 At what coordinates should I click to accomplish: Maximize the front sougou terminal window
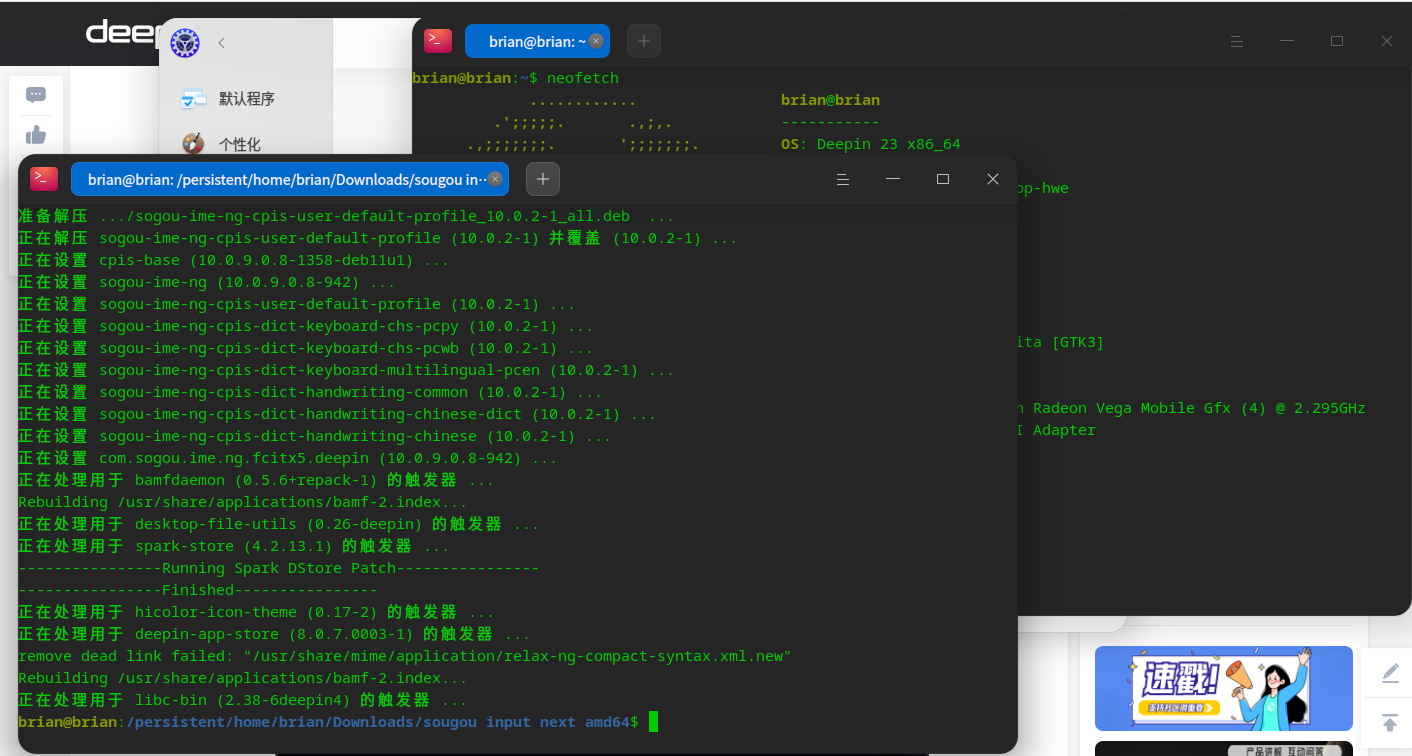pyautogui.click(x=942, y=179)
